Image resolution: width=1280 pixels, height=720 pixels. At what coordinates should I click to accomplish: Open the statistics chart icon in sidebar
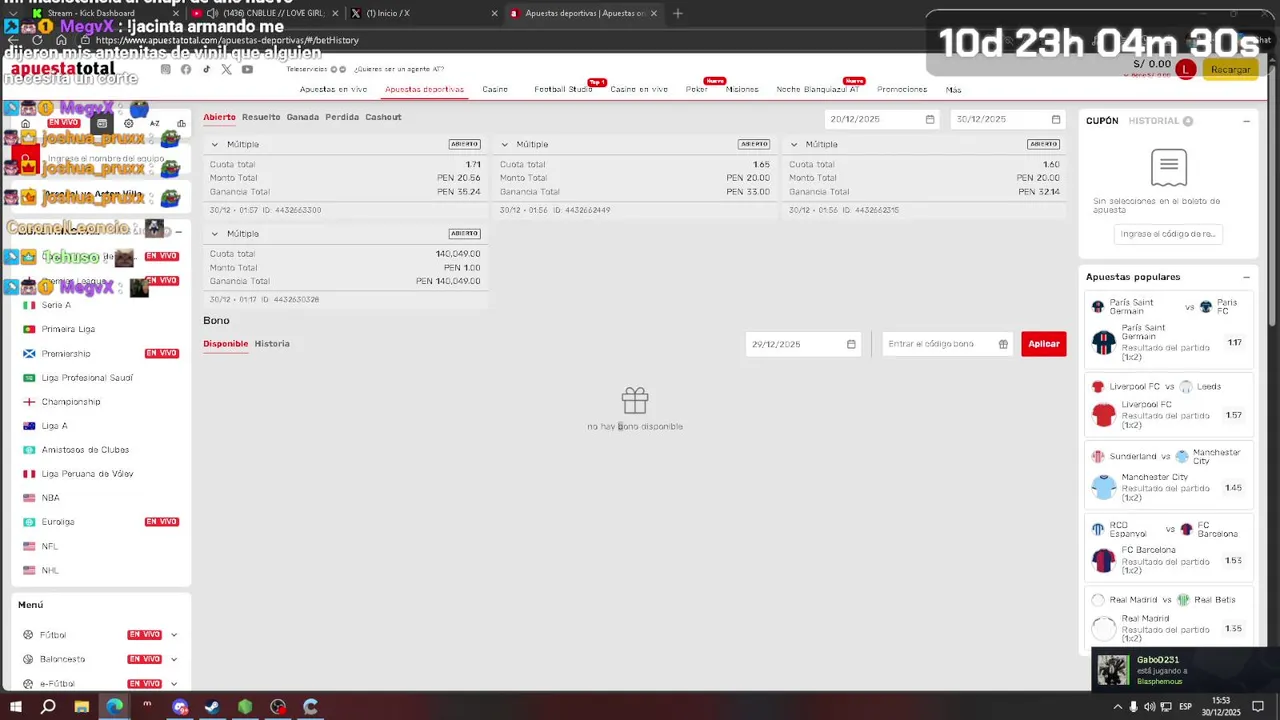coord(181,123)
